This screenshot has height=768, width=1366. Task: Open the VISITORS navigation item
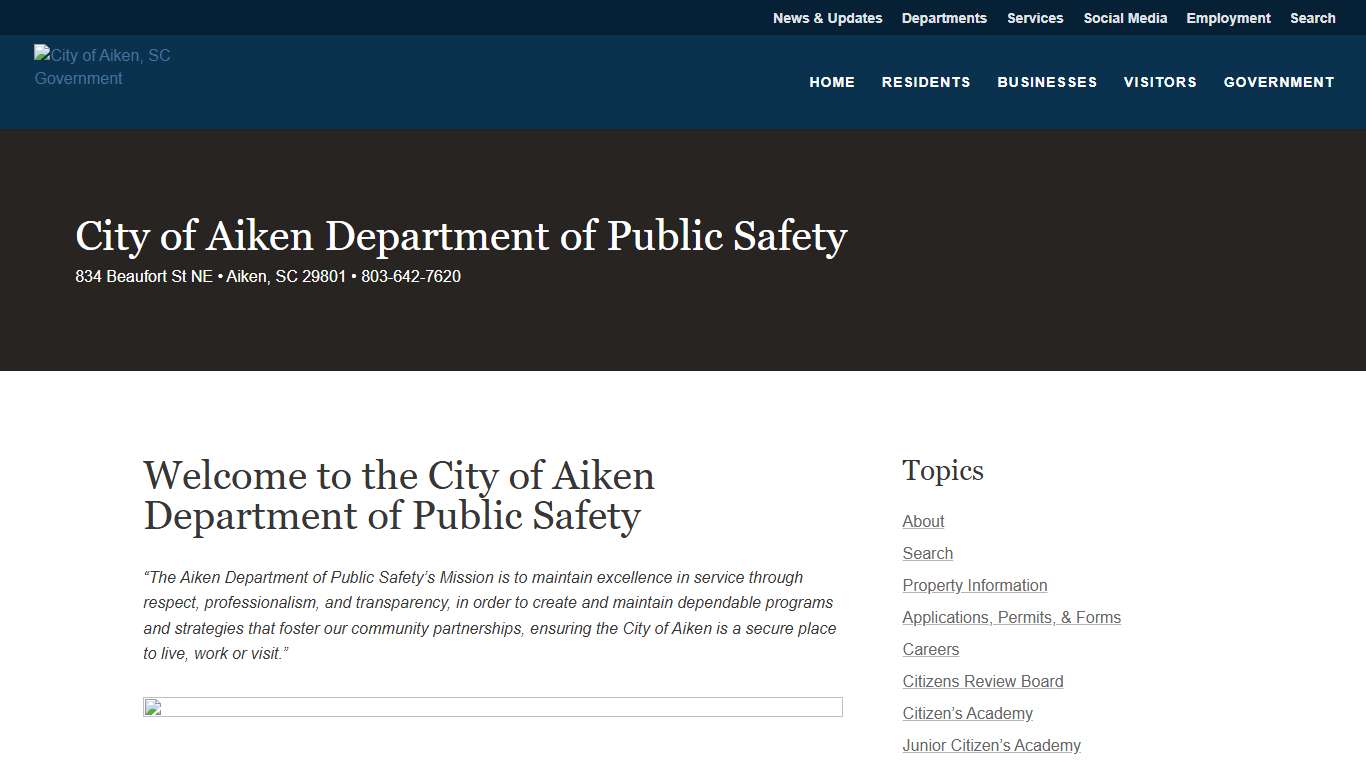coord(1160,82)
